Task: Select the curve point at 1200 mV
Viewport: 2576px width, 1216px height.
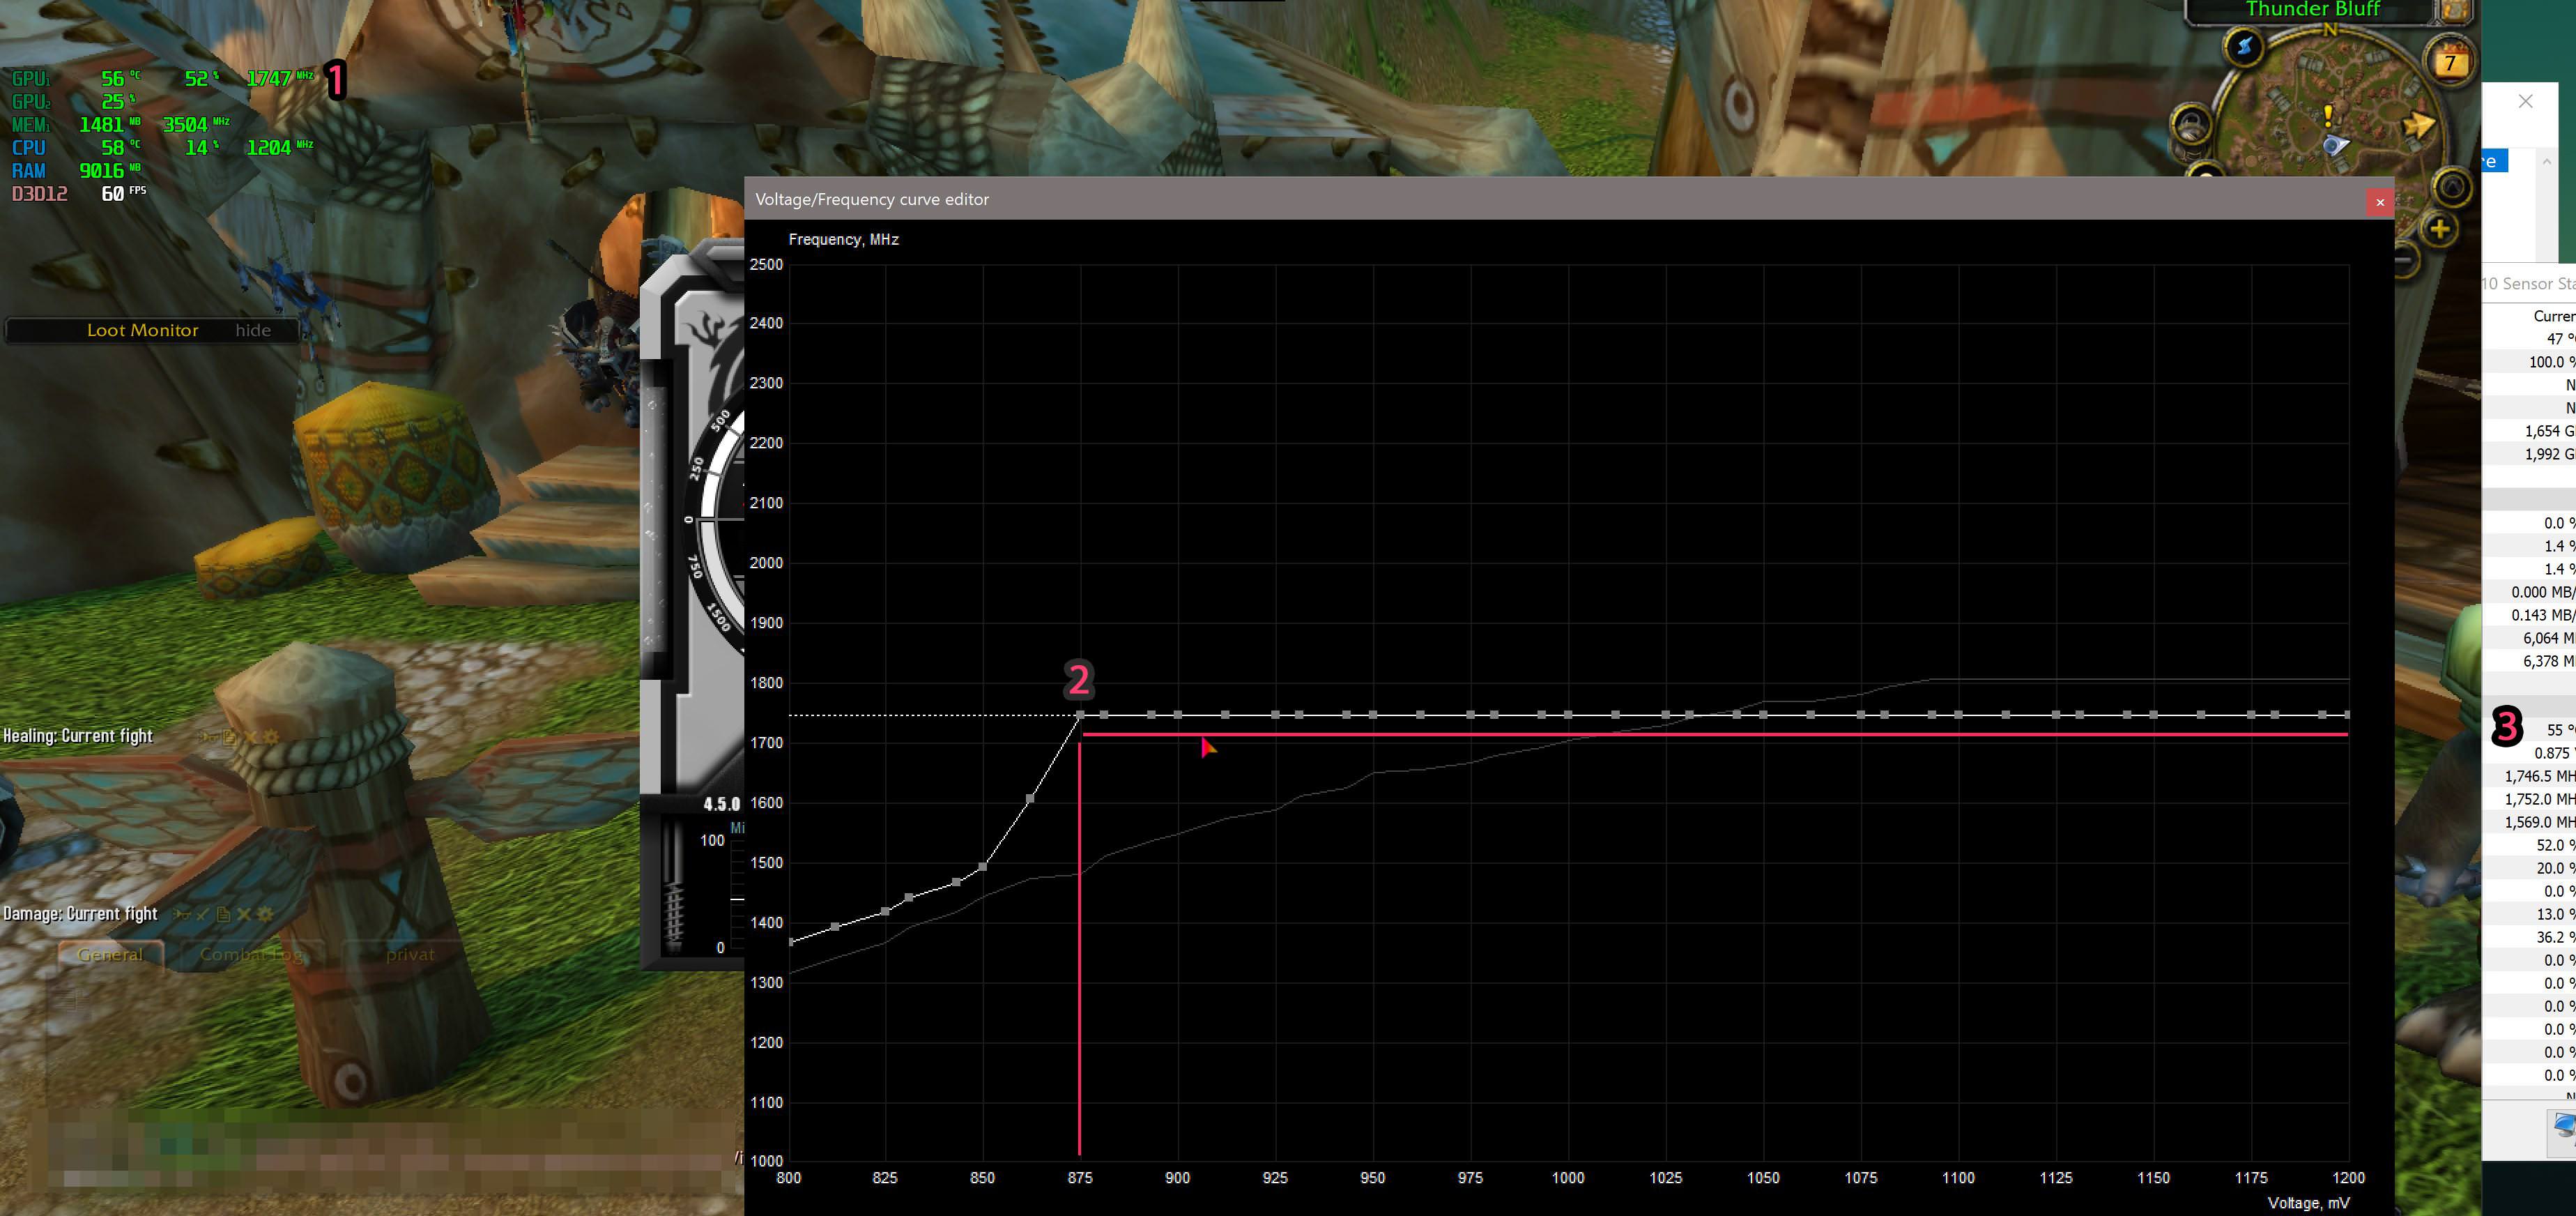Action: pyautogui.click(x=2347, y=715)
